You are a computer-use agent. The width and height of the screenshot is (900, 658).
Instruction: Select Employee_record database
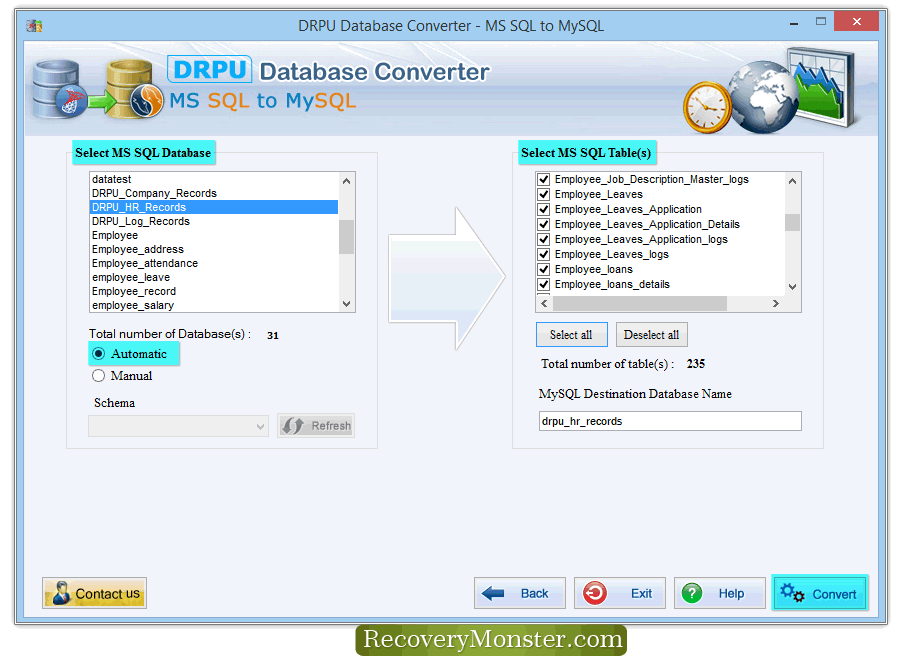pyautogui.click(x=214, y=291)
